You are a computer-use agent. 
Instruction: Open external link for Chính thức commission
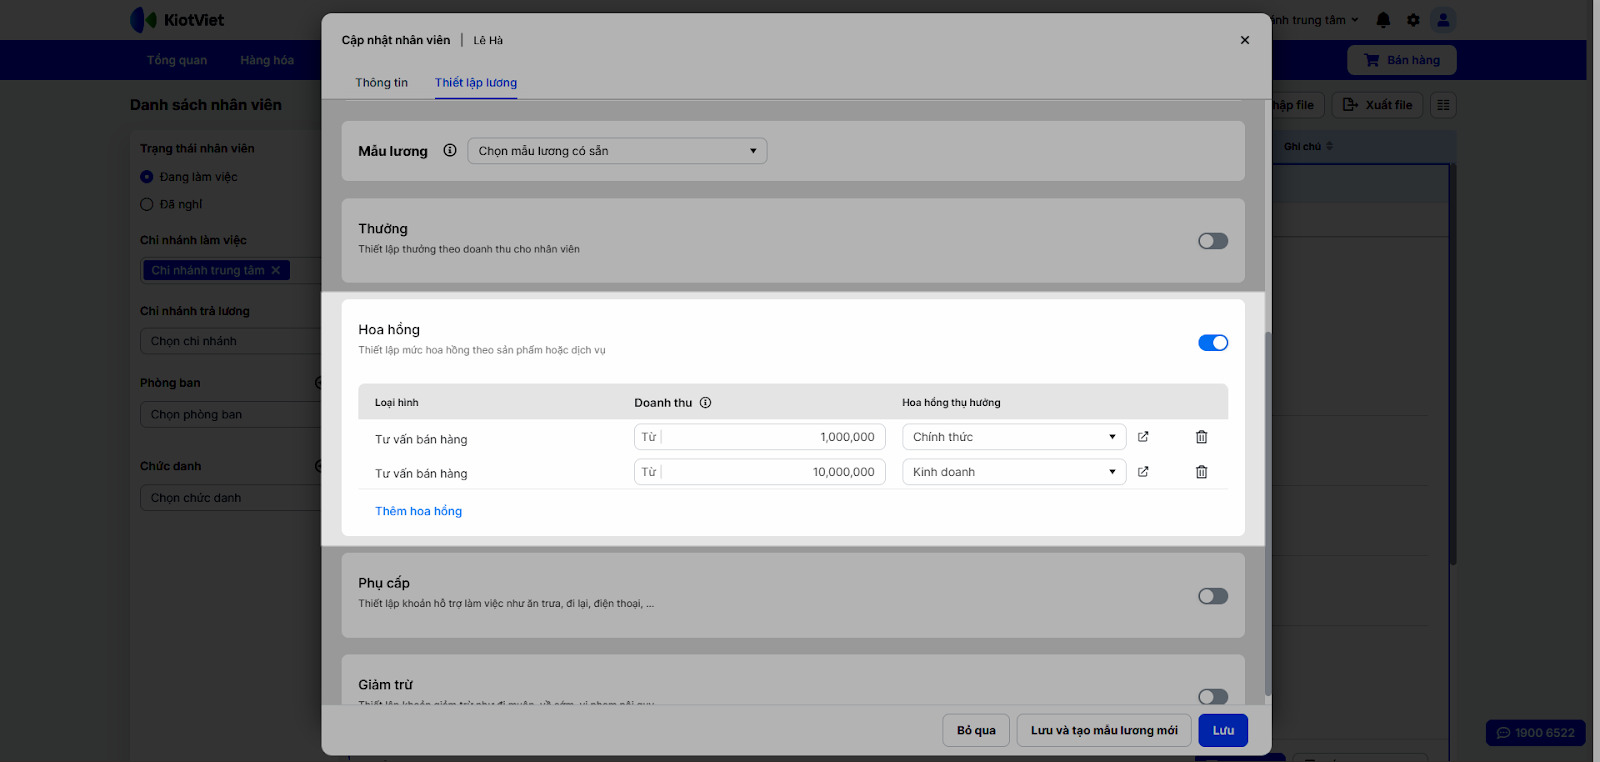[1143, 437]
